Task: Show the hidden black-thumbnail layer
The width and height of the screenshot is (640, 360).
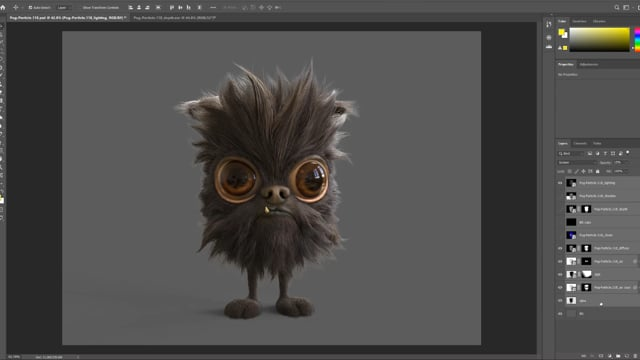Action: [560, 222]
